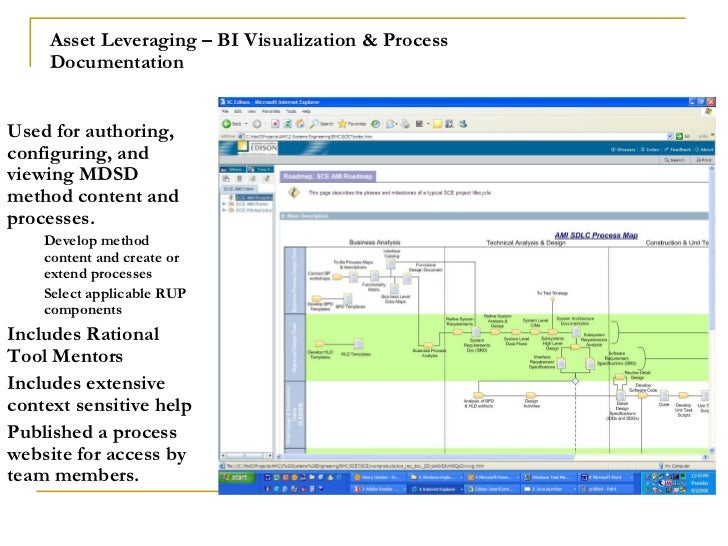This screenshot has width=728, height=546.
Task: Open the Glossary link in the blue banner
Action: coord(623,150)
